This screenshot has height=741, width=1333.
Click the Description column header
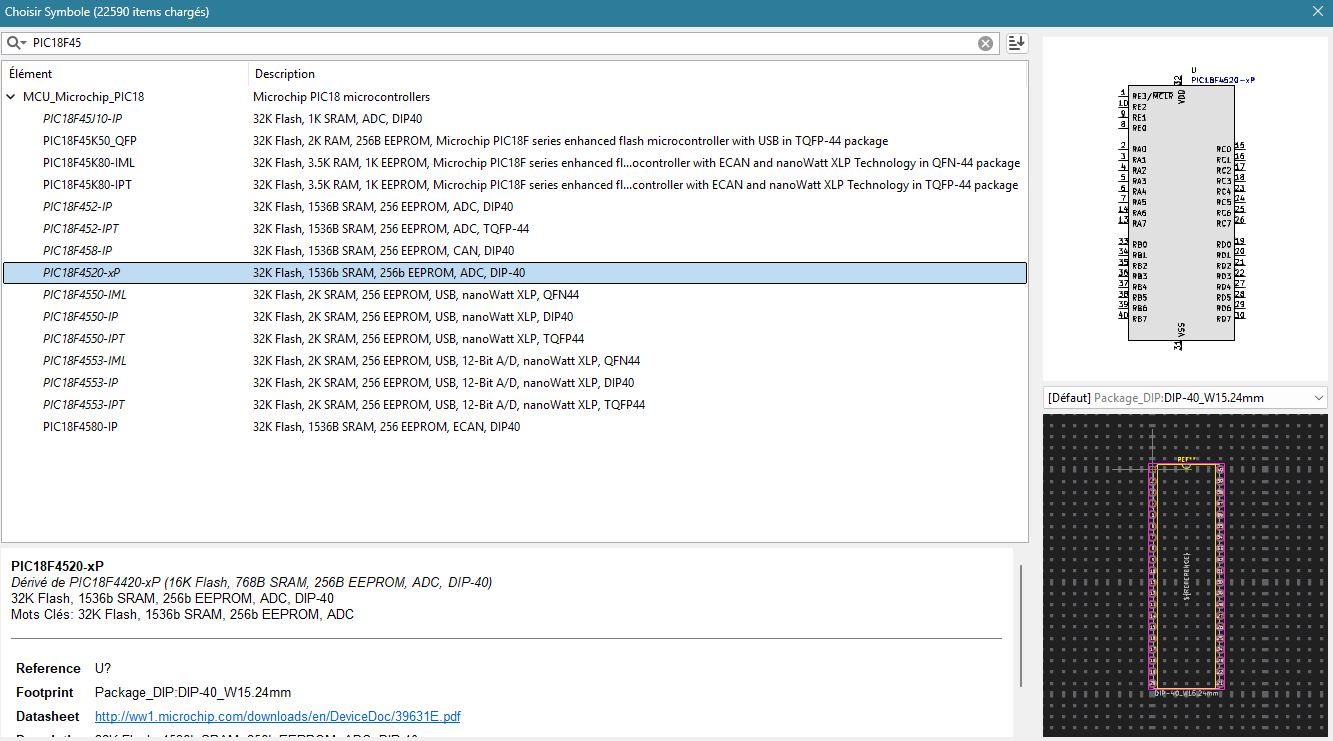point(638,74)
